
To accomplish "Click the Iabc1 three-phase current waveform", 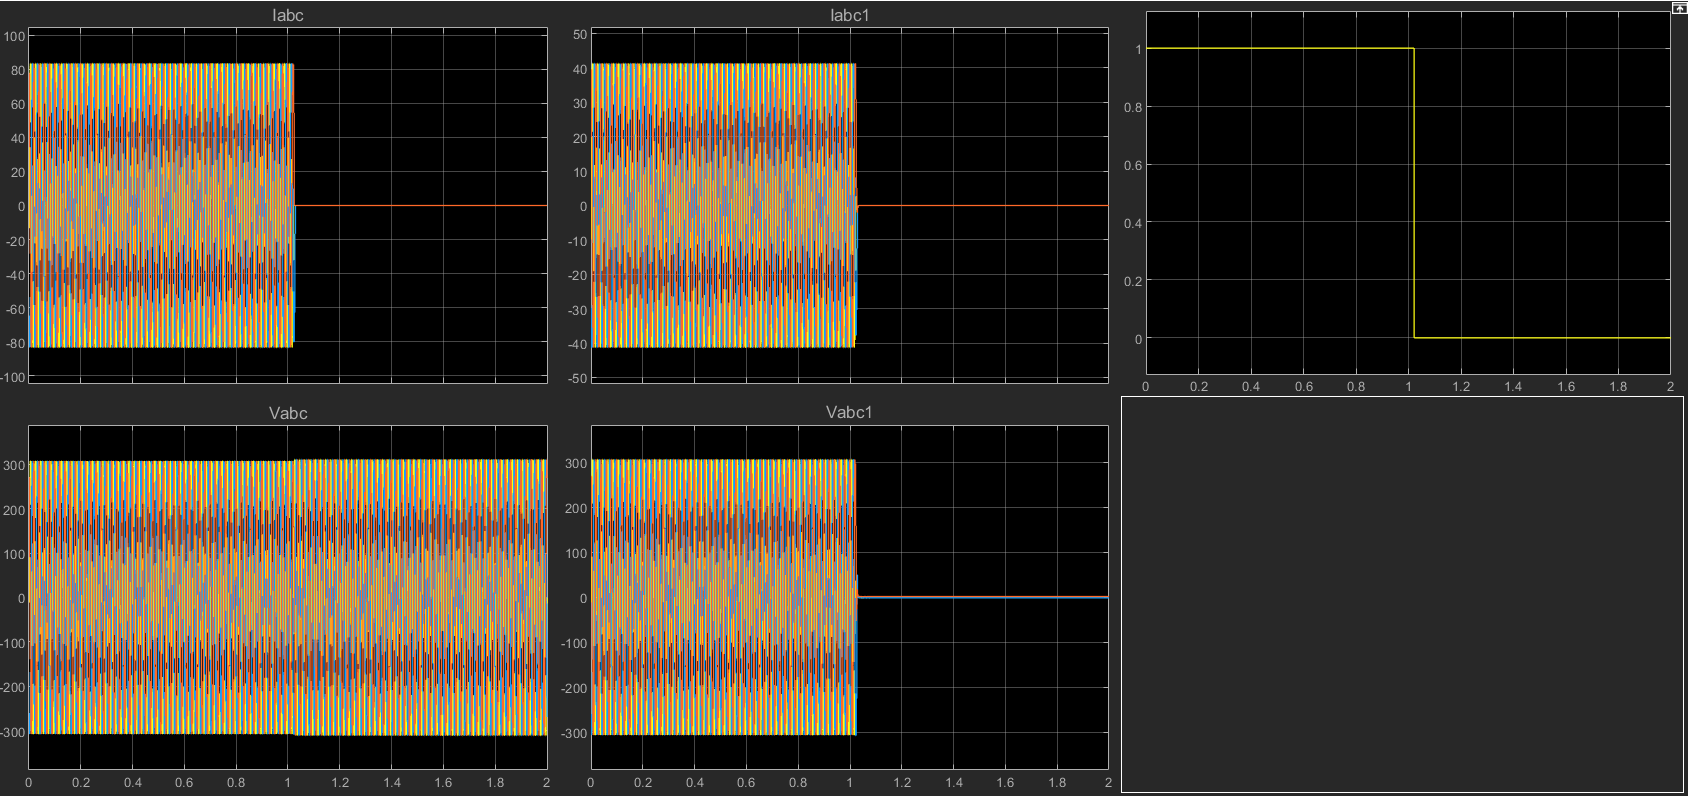I will tap(723, 205).
